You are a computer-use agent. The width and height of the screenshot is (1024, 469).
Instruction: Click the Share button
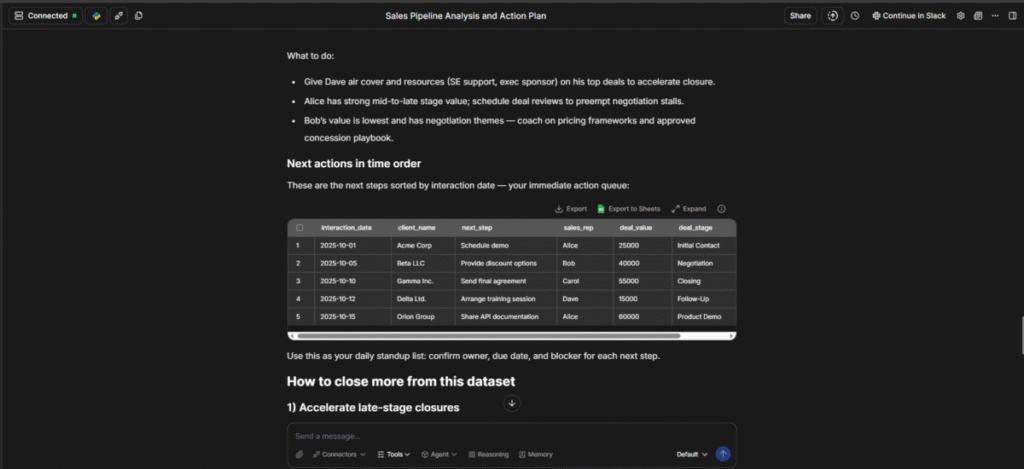point(800,16)
